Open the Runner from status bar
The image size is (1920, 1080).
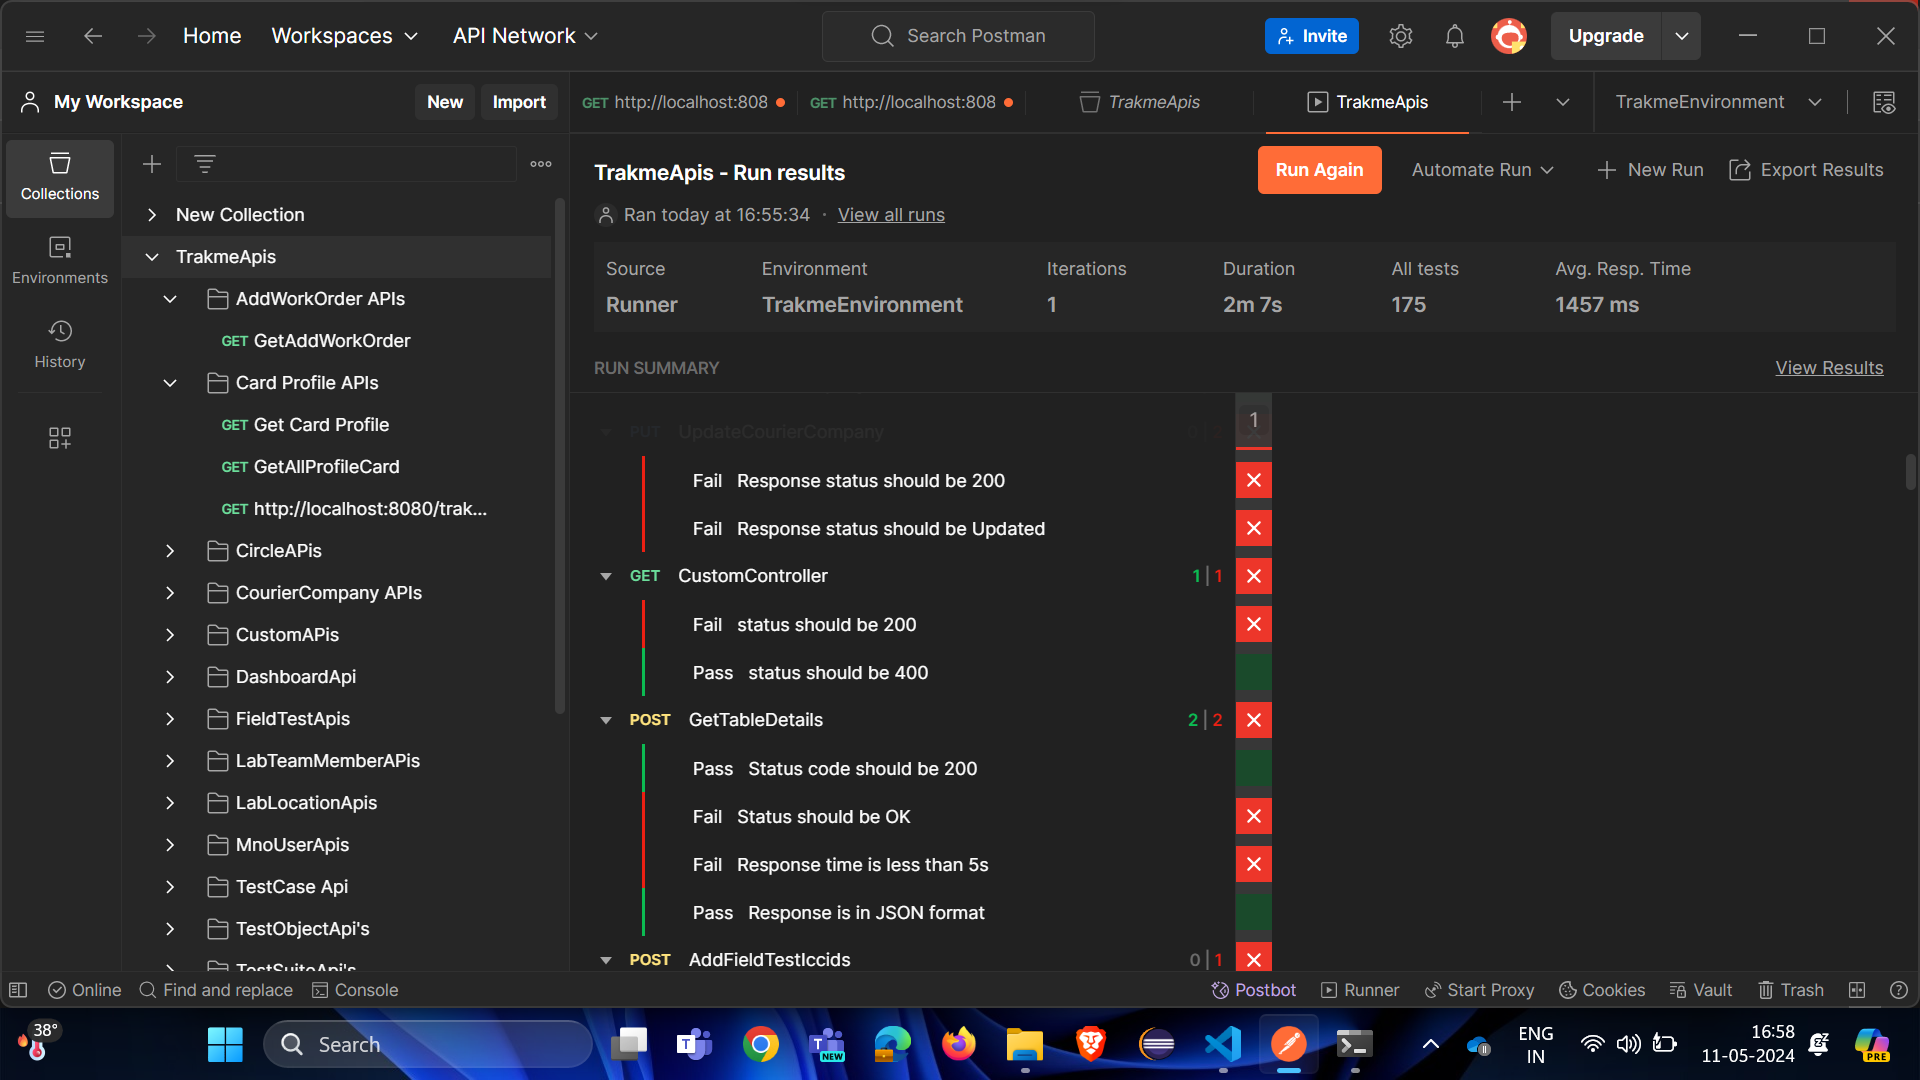(x=1360, y=990)
